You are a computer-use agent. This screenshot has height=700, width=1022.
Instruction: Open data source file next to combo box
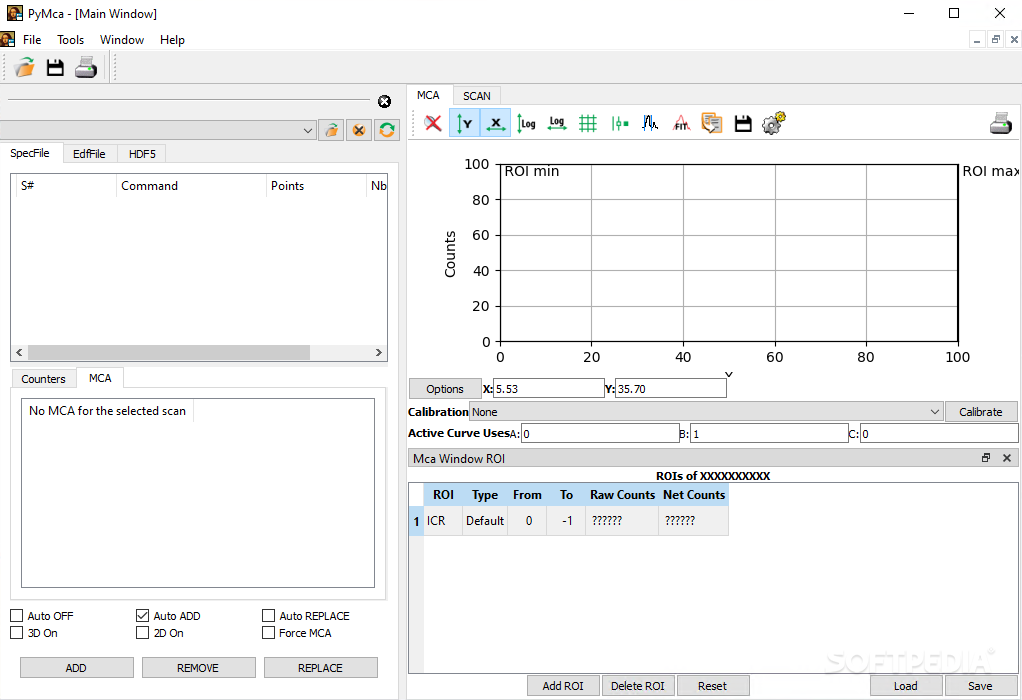coord(332,130)
